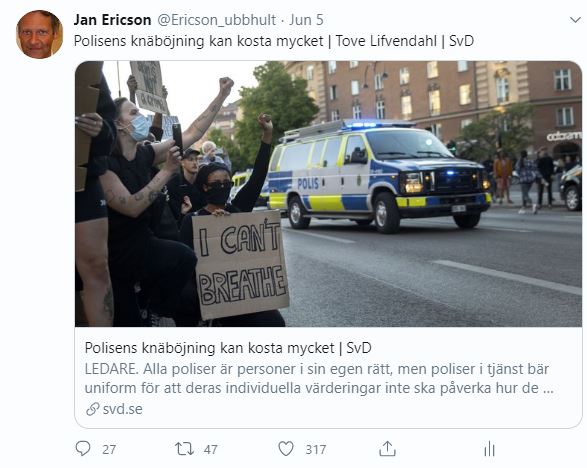Like the tweet with the heart icon

[x=286, y=449]
